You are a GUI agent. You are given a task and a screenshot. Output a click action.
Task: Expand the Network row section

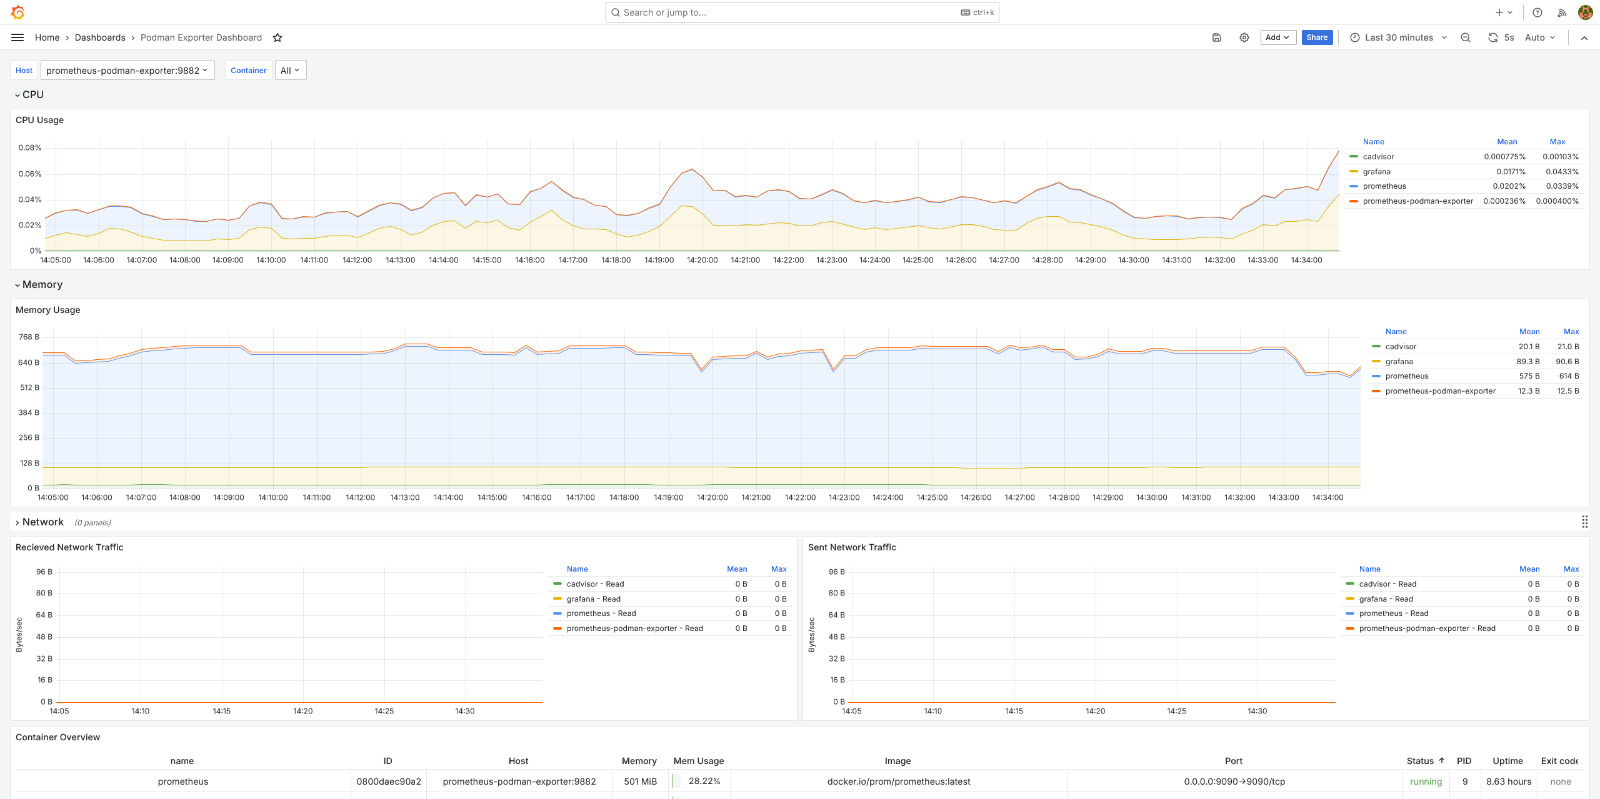[x=39, y=522]
